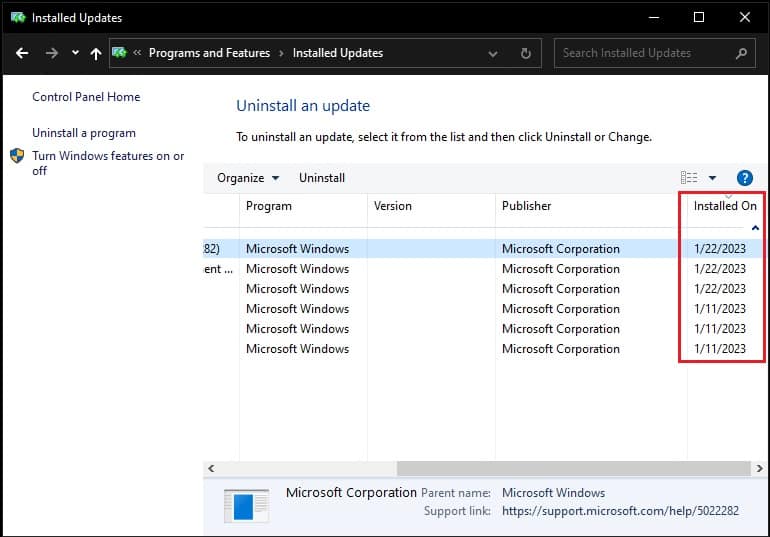Click in Search Installed Updates field
The image size is (770, 537).
646,53
